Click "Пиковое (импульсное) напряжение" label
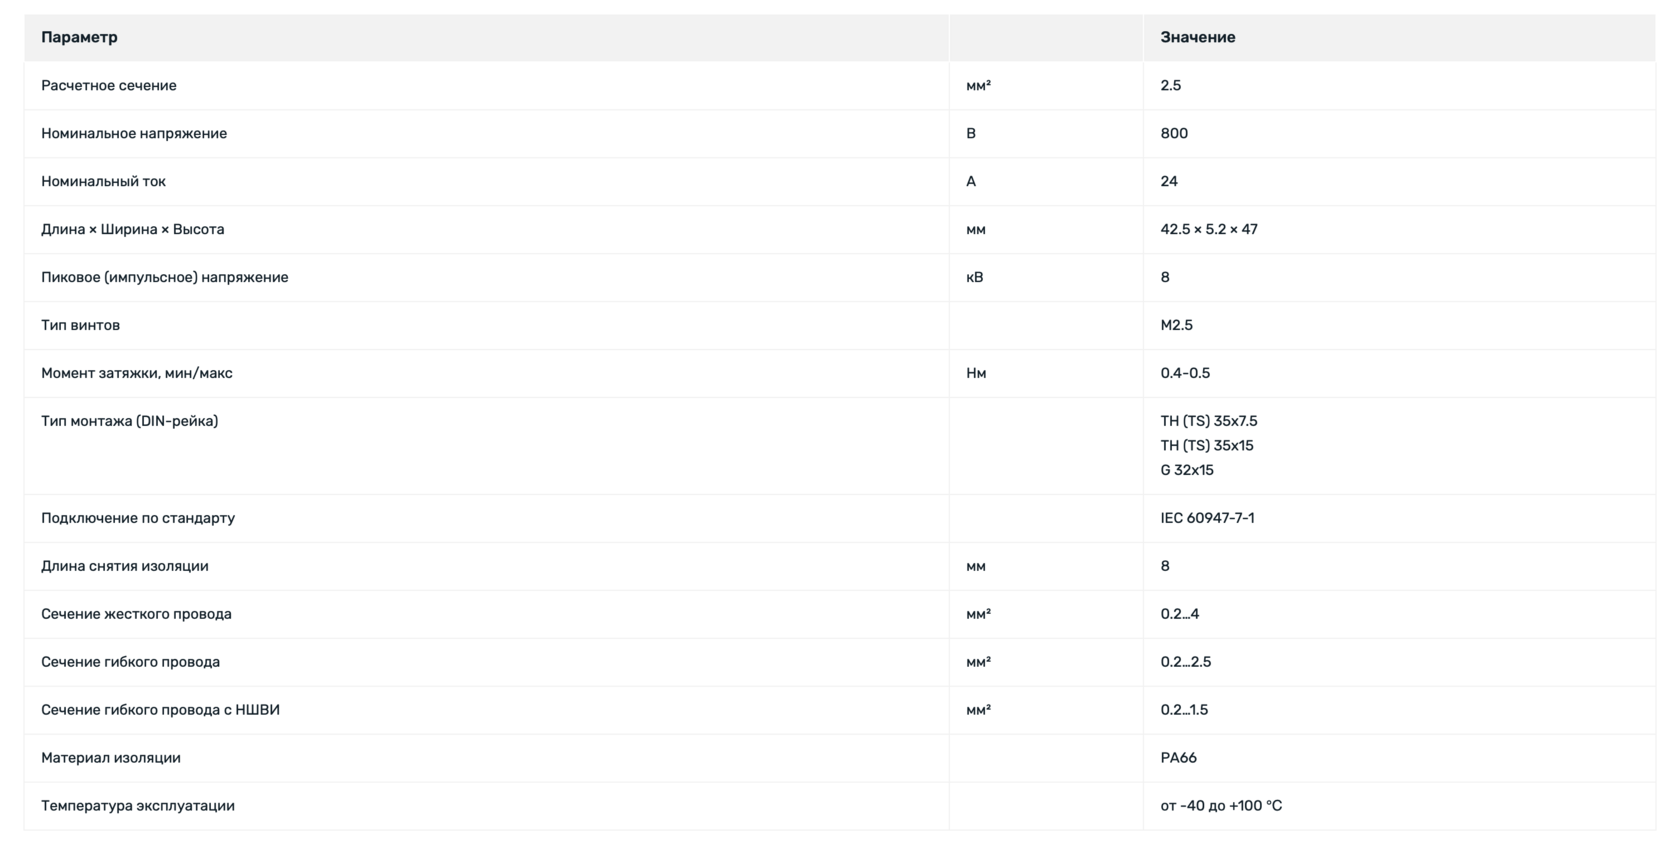Viewport: 1680px width, 844px height. tap(164, 277)
